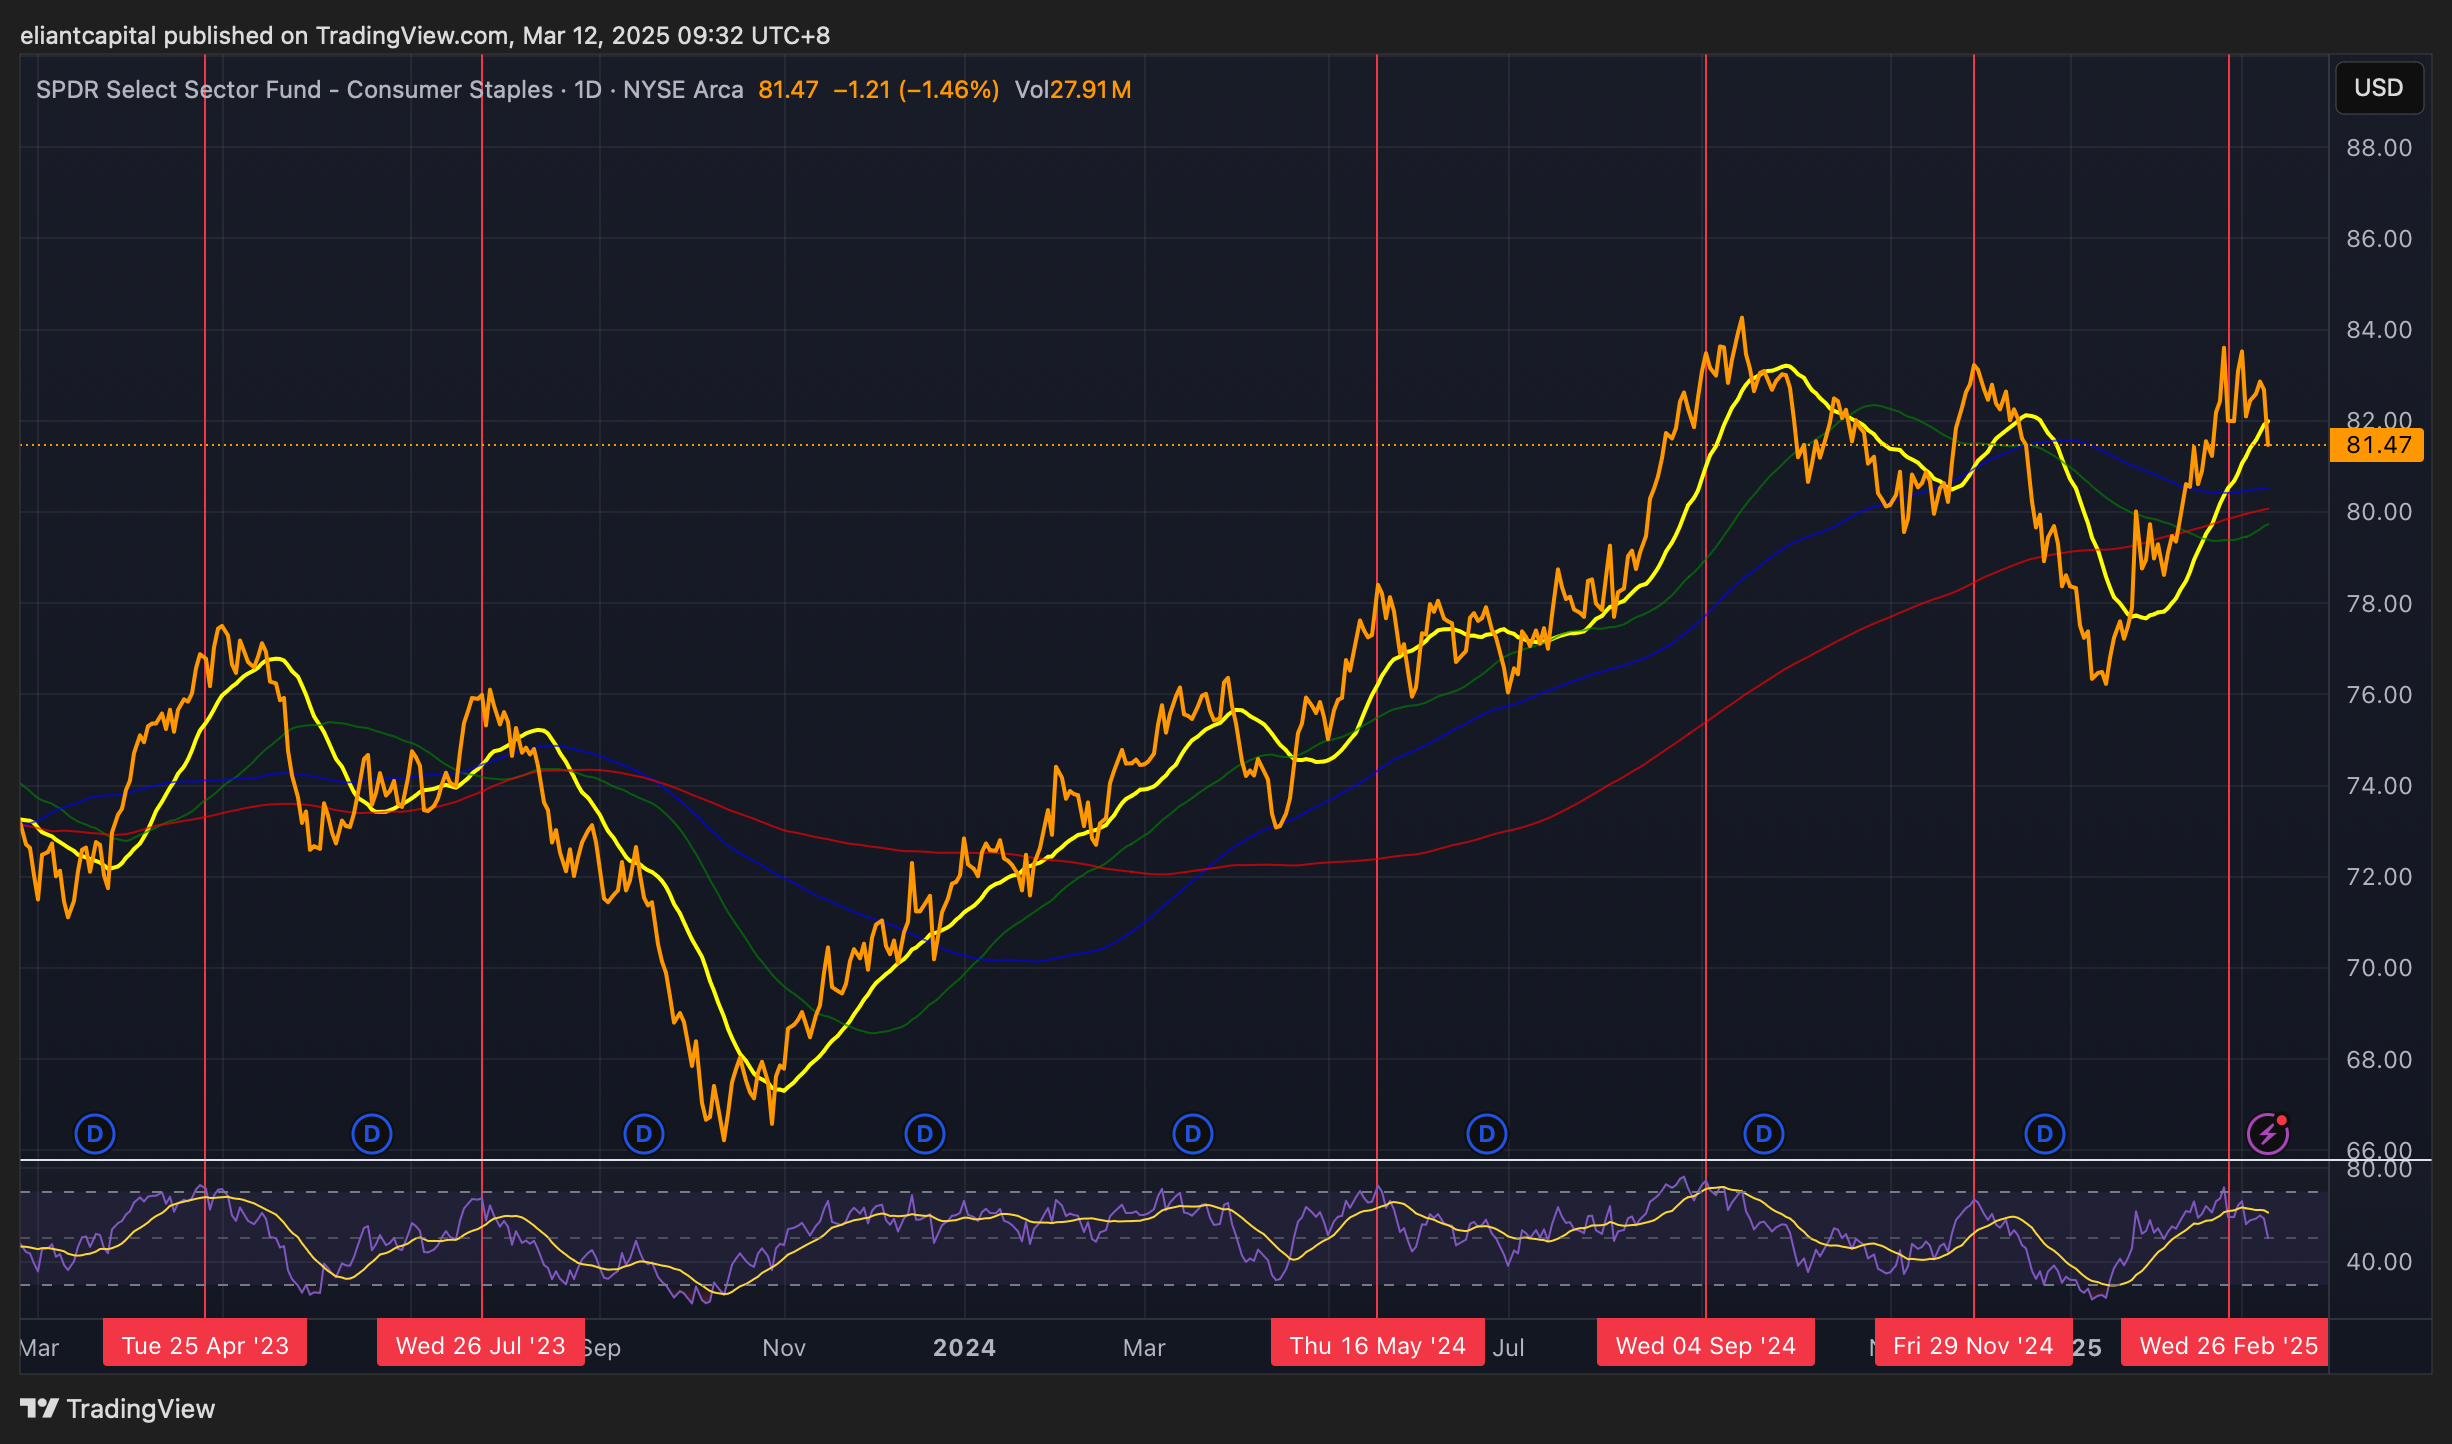
Task: Click the TradingView logo at bottom left
Action: tap(117, 1409)
